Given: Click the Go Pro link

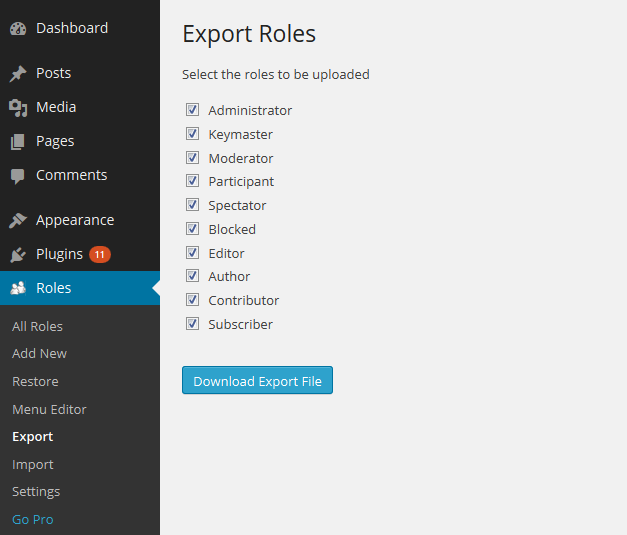Looking at the screenshot, I should (32, 520).
